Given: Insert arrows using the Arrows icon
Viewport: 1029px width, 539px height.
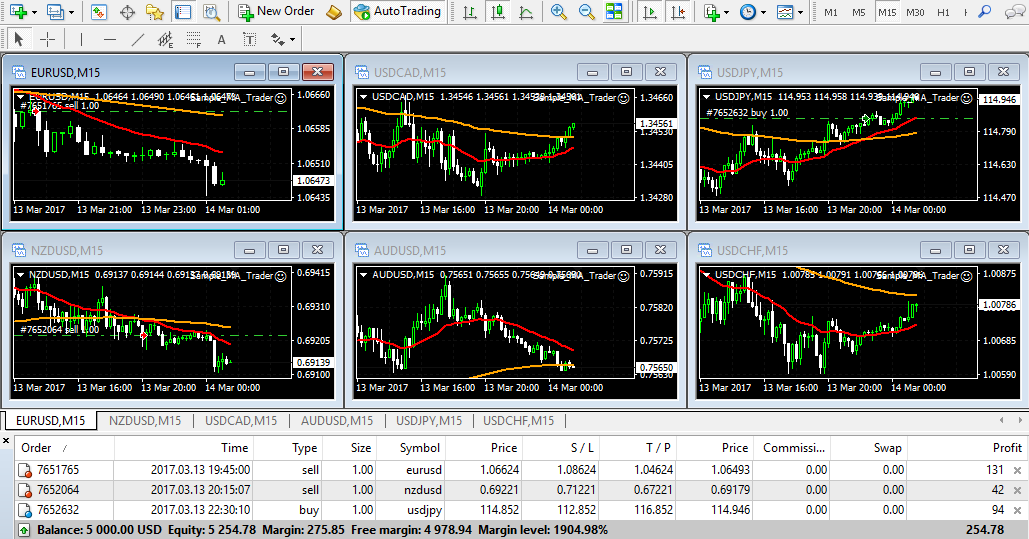Looking at the screenshot, I should pos(278,39).
